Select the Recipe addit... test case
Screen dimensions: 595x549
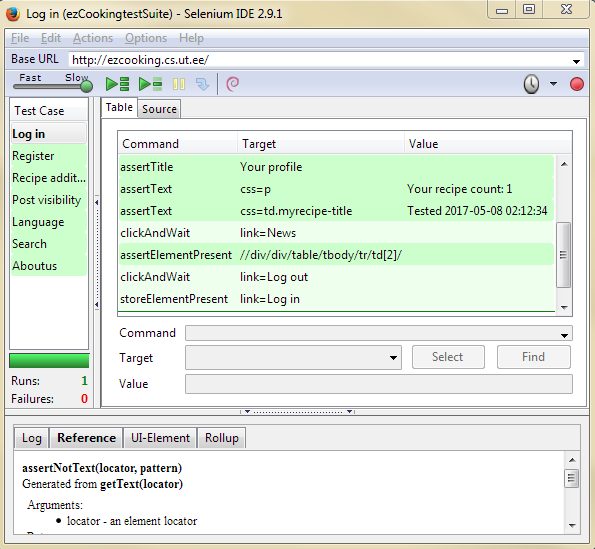pyautogui.click(x=49, y=178)
